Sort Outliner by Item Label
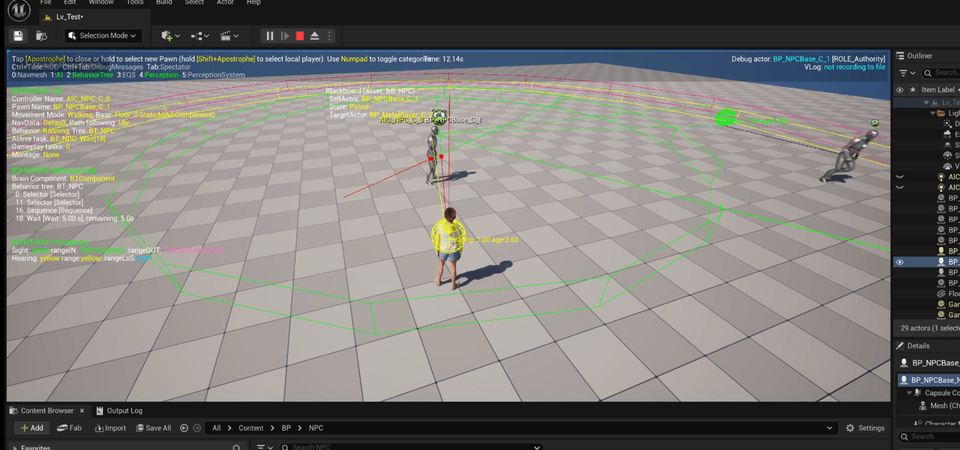This screenshot has width=960, height=450. (940, 89)
